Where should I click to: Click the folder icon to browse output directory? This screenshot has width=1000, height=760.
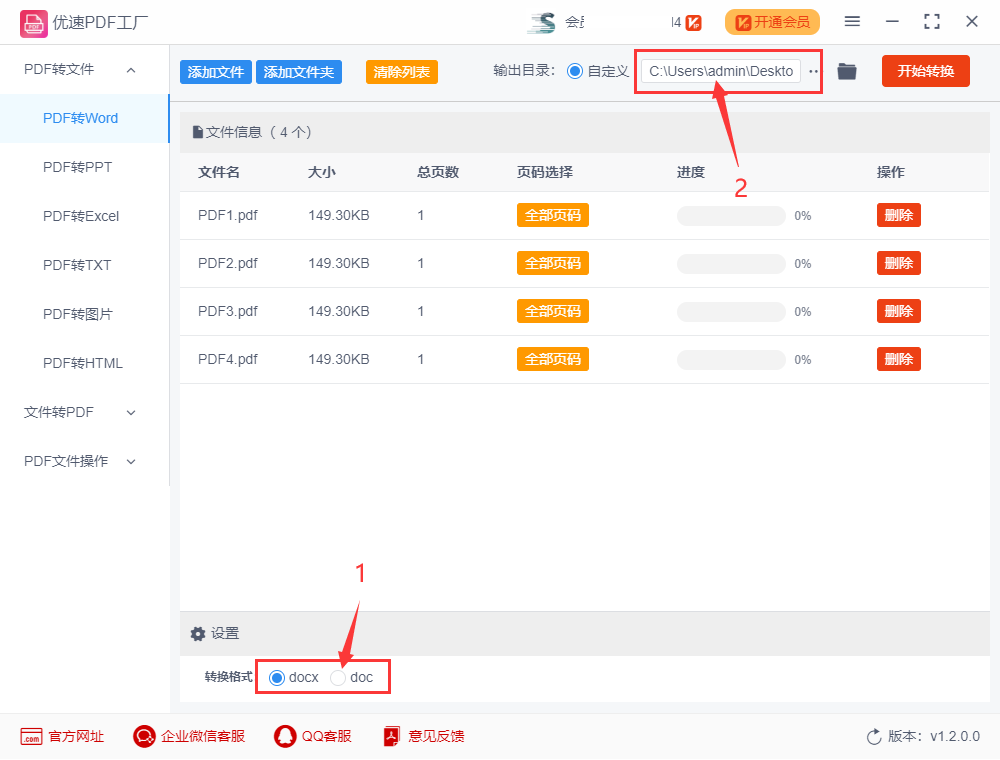pyautogui.click(x=847, y=71)
